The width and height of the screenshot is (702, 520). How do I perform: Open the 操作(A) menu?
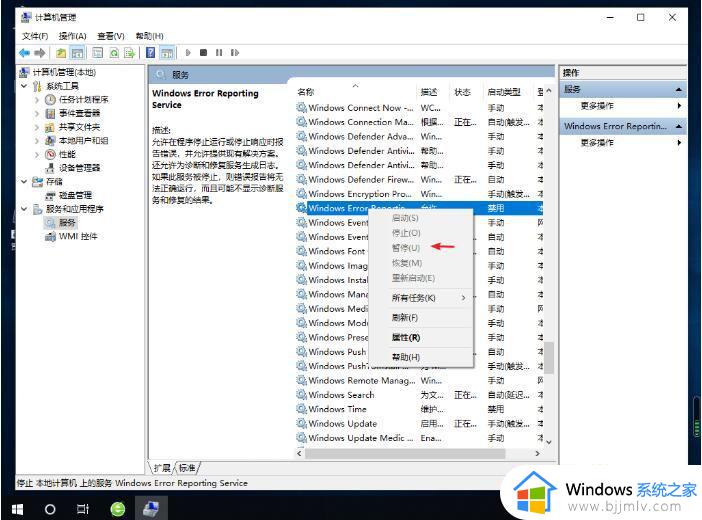(x=72, y=36)
